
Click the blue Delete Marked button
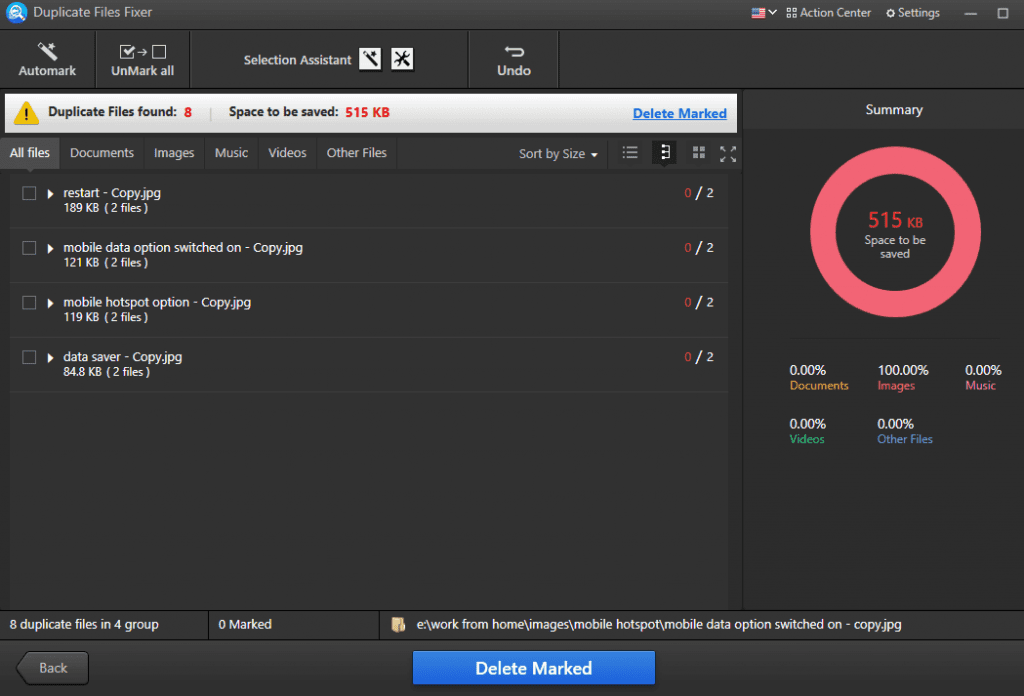coord(534,668)
